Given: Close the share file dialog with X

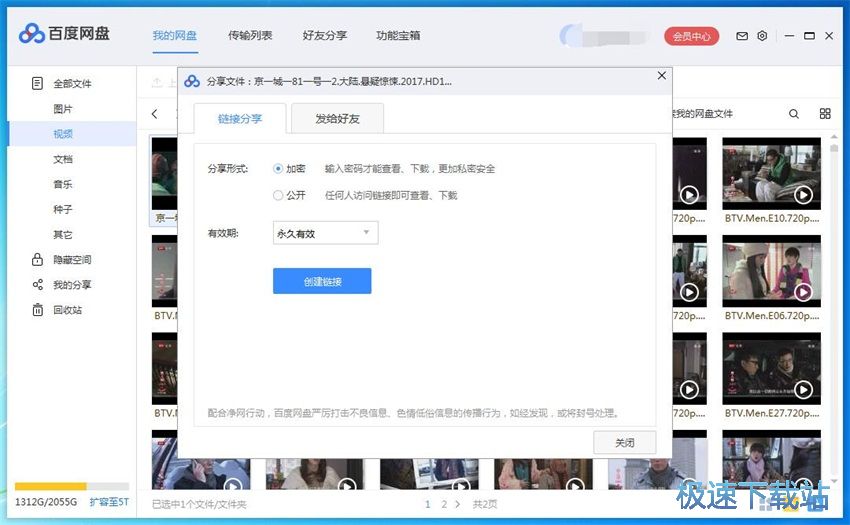Looking at the screenshot, I should (x=661, y=75).
